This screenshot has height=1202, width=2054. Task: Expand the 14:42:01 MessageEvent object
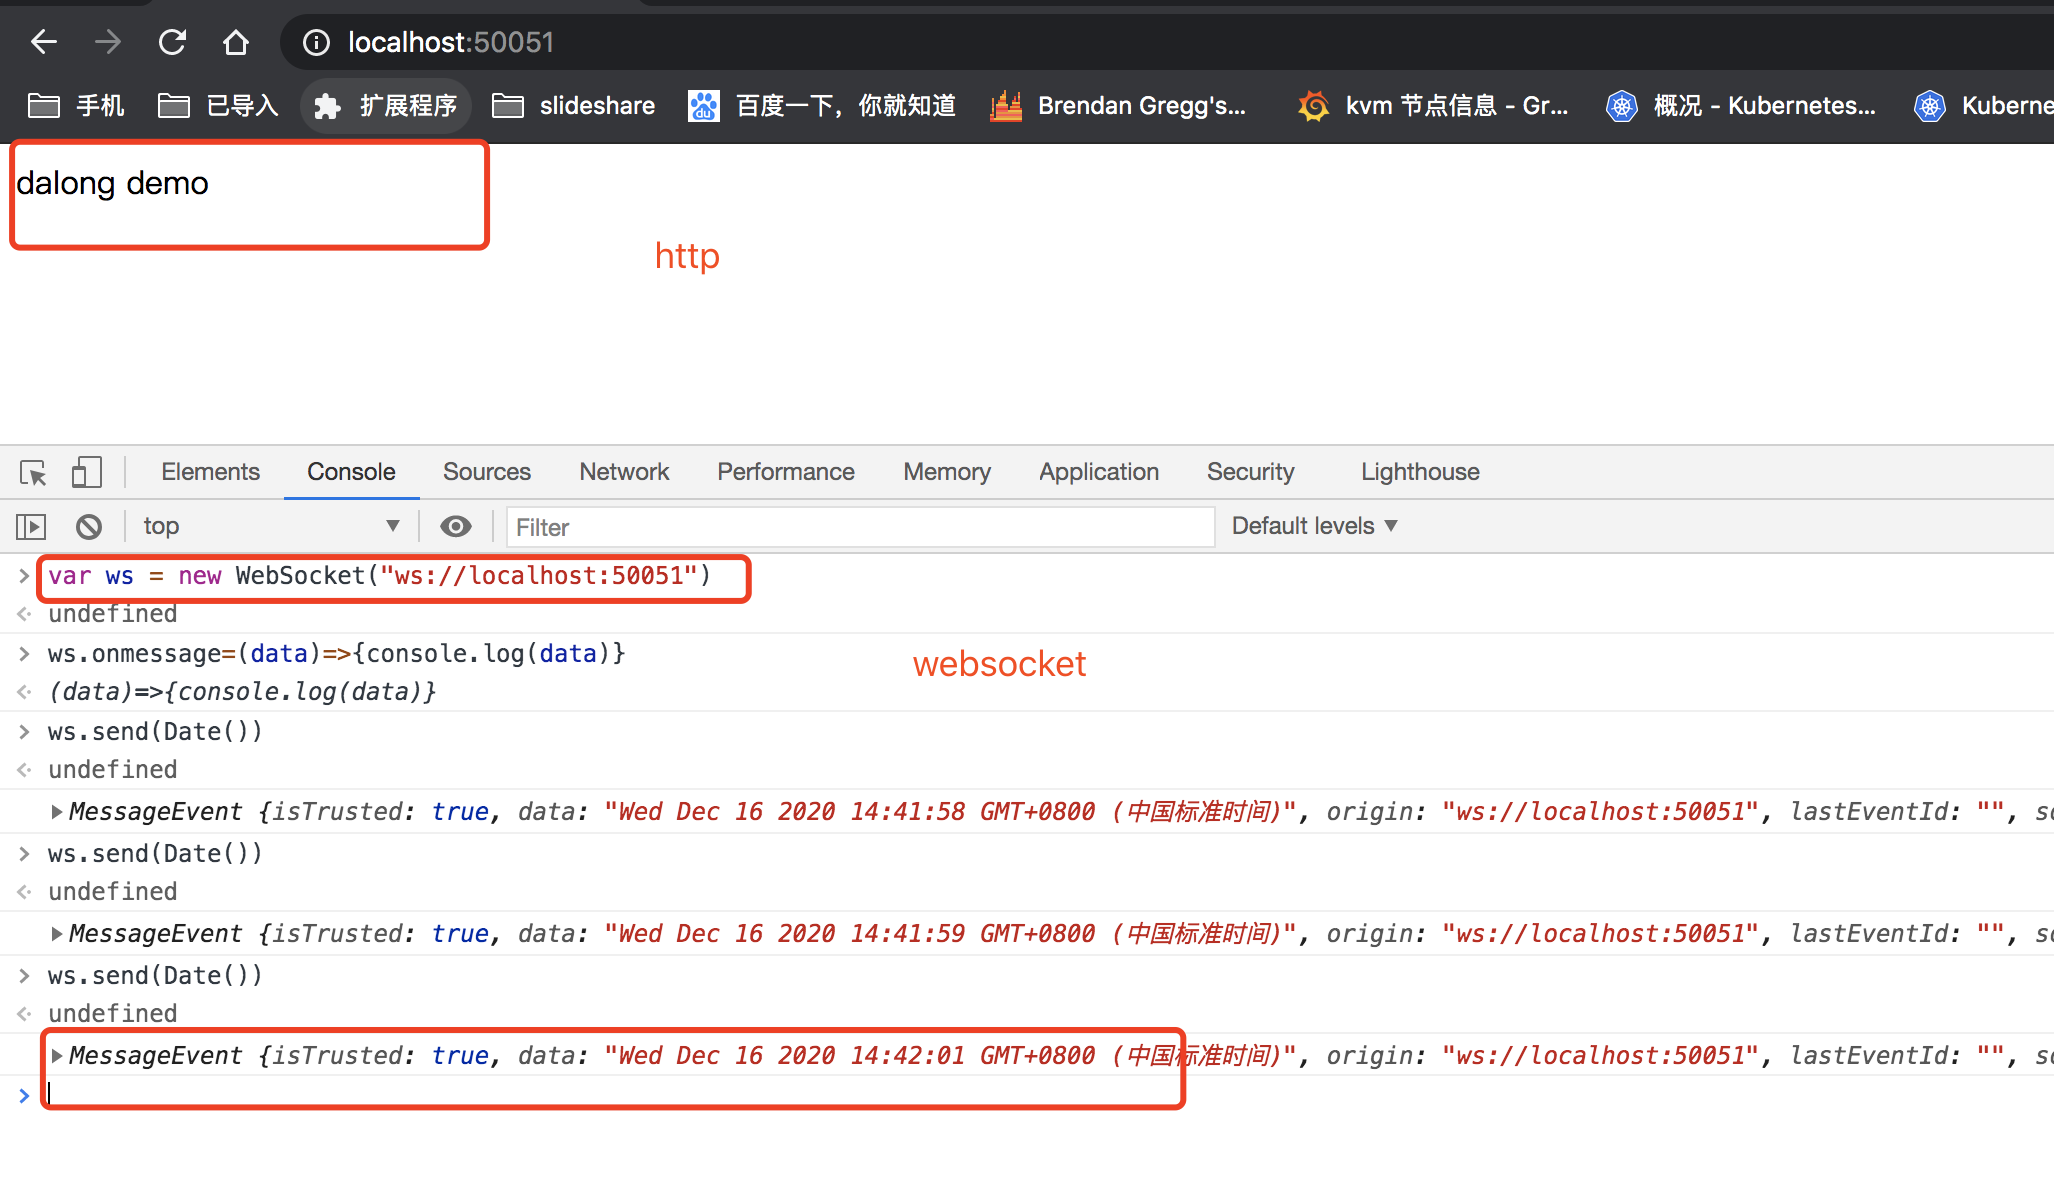(57, 1056)
